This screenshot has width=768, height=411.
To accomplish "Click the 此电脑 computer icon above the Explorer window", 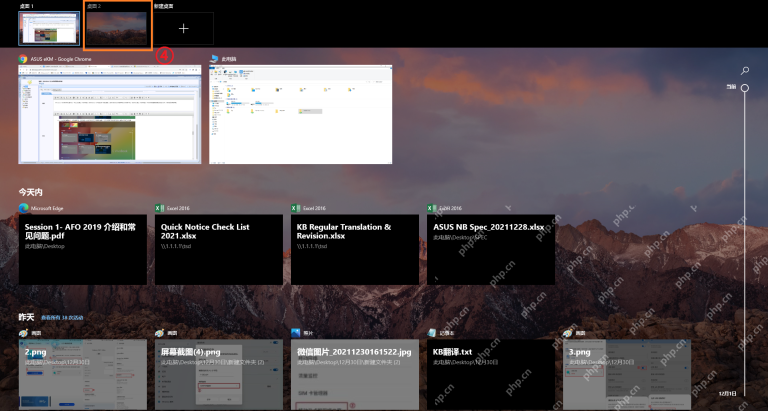I will pyautogui.click(x=214, y=59).
